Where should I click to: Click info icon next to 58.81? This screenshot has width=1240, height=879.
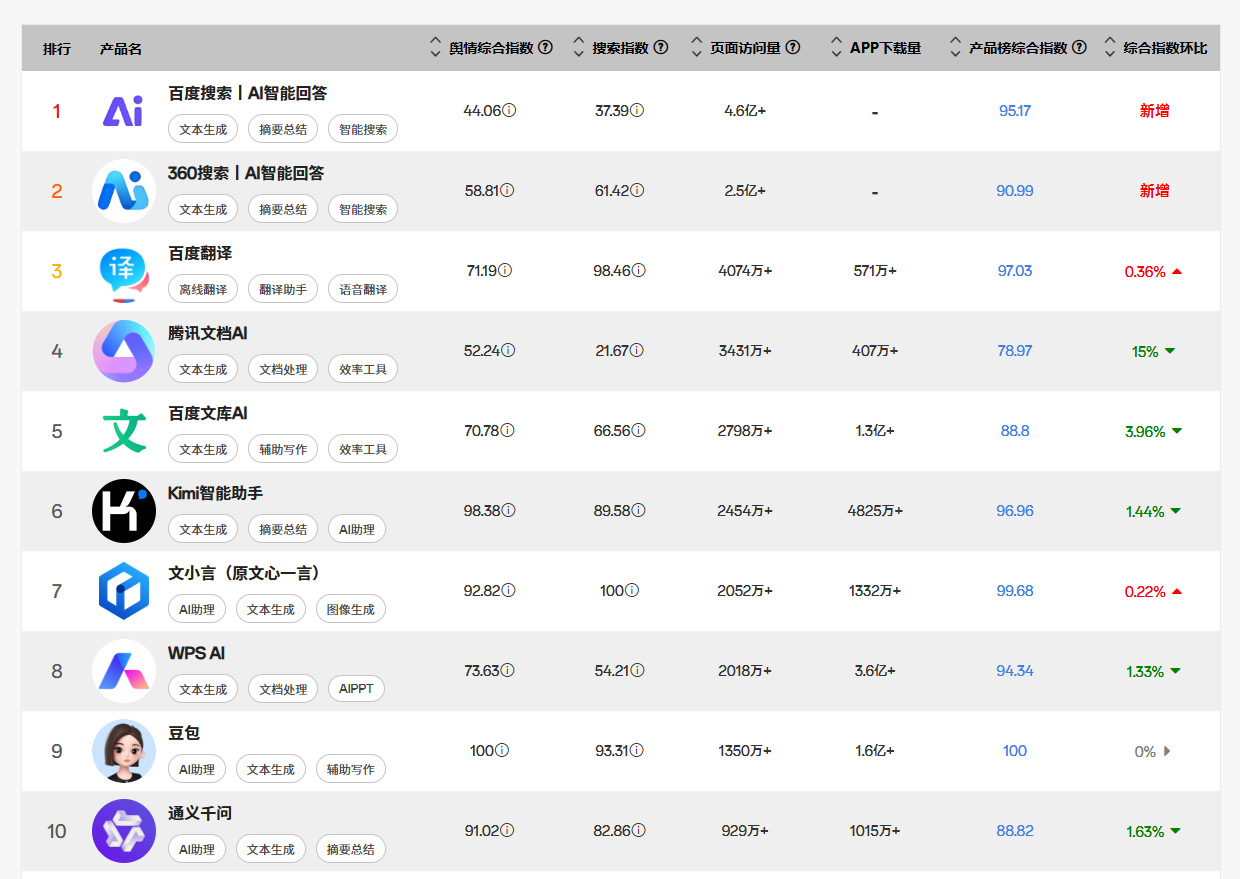click(x=507, y=191)
